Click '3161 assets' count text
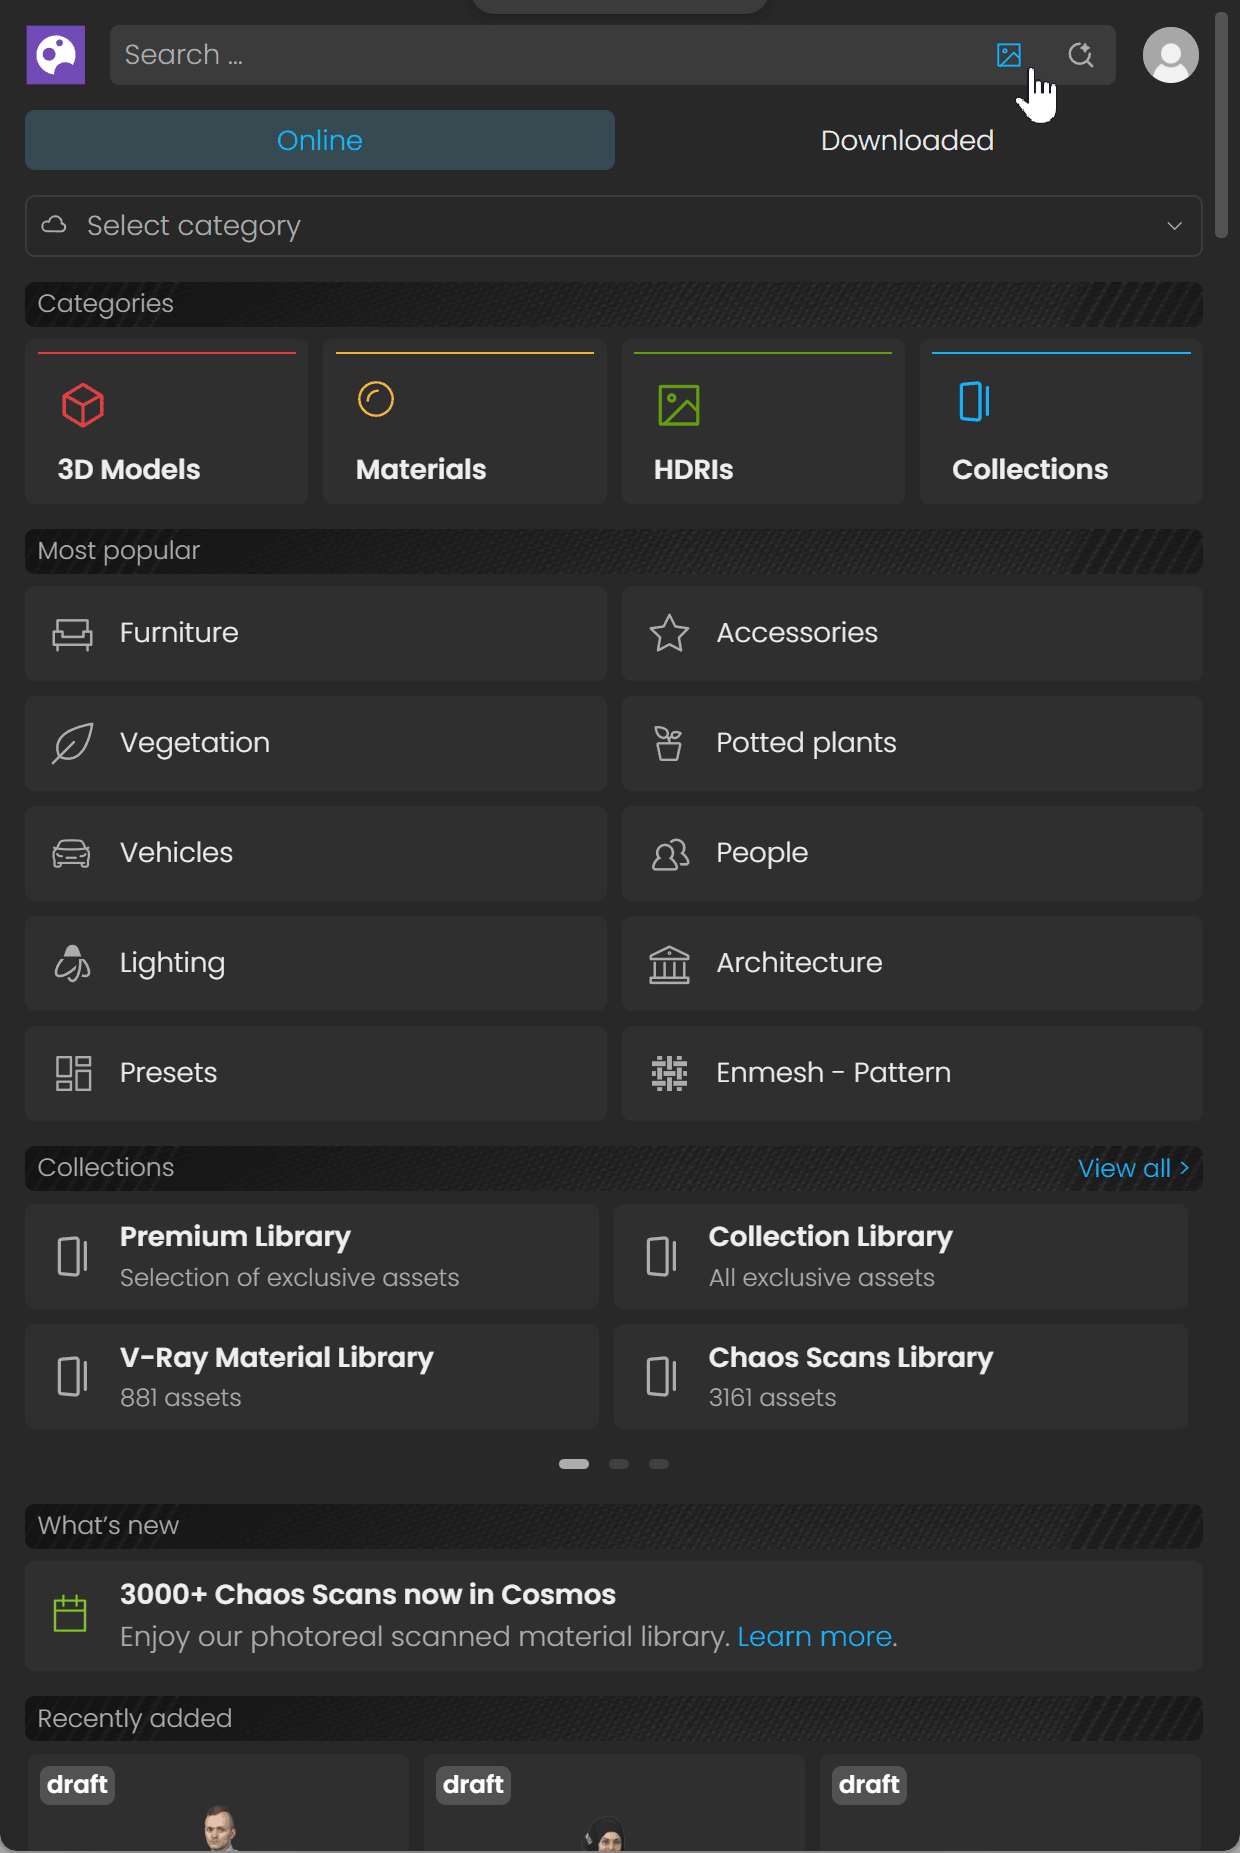 click(x=772, y=1398)
